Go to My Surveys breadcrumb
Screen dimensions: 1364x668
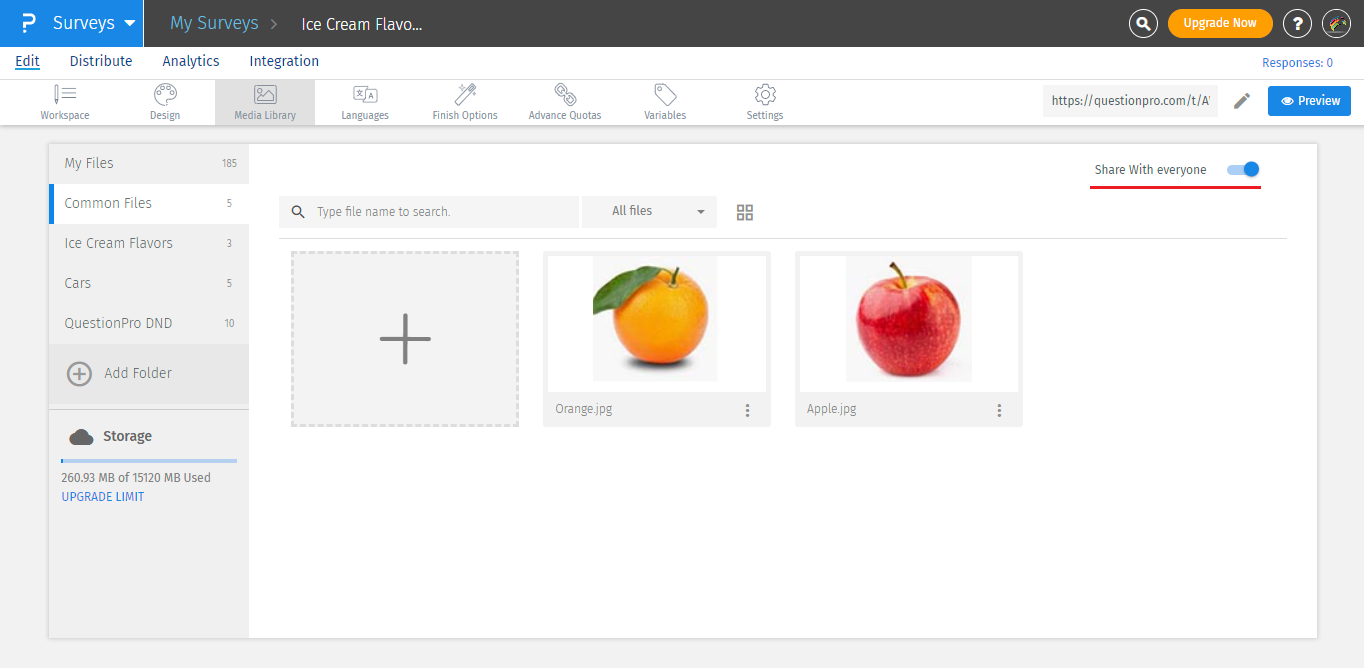[x=214, y=23]
